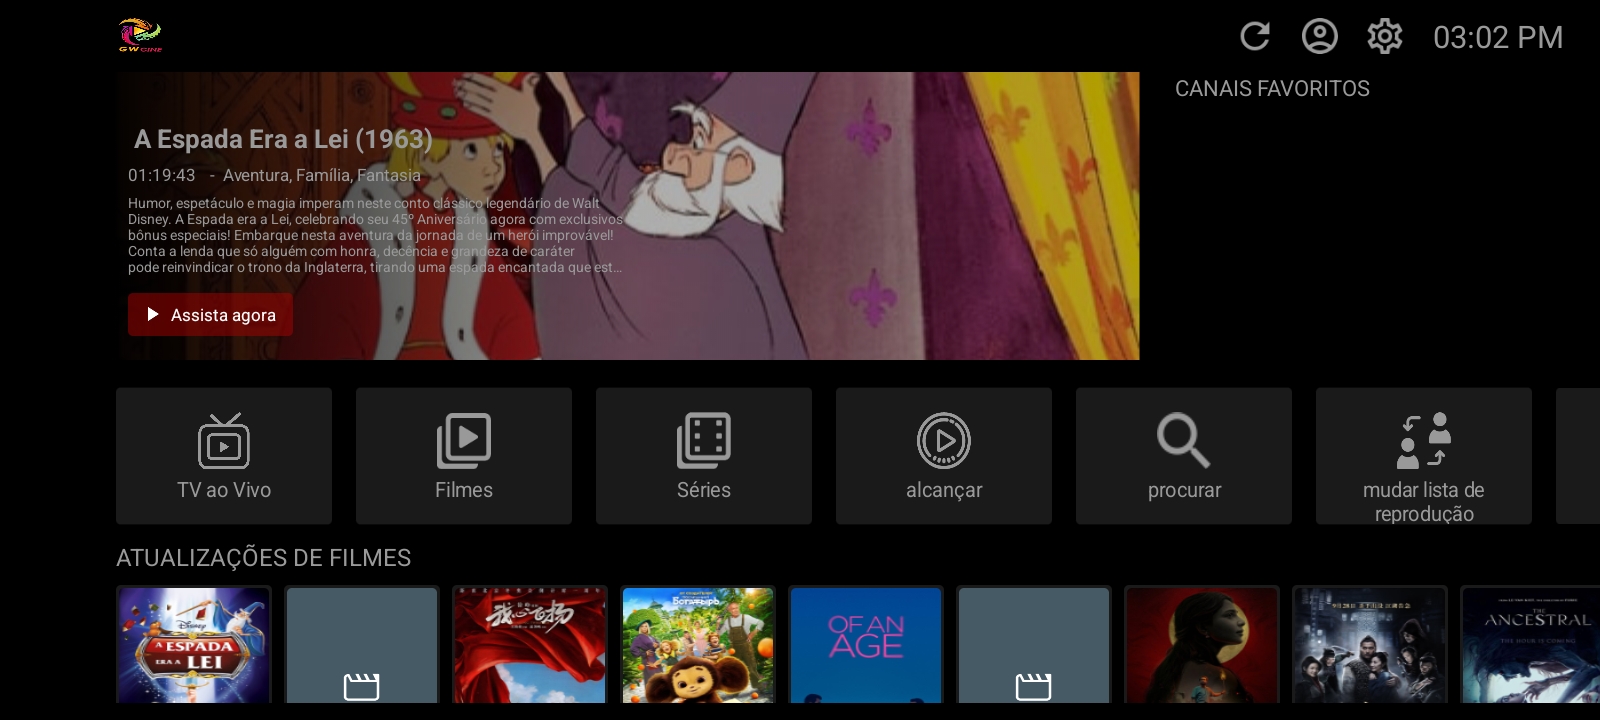Click the ATUALIZAÇÕES DE FILMES heading

click(x=264, y=558)
